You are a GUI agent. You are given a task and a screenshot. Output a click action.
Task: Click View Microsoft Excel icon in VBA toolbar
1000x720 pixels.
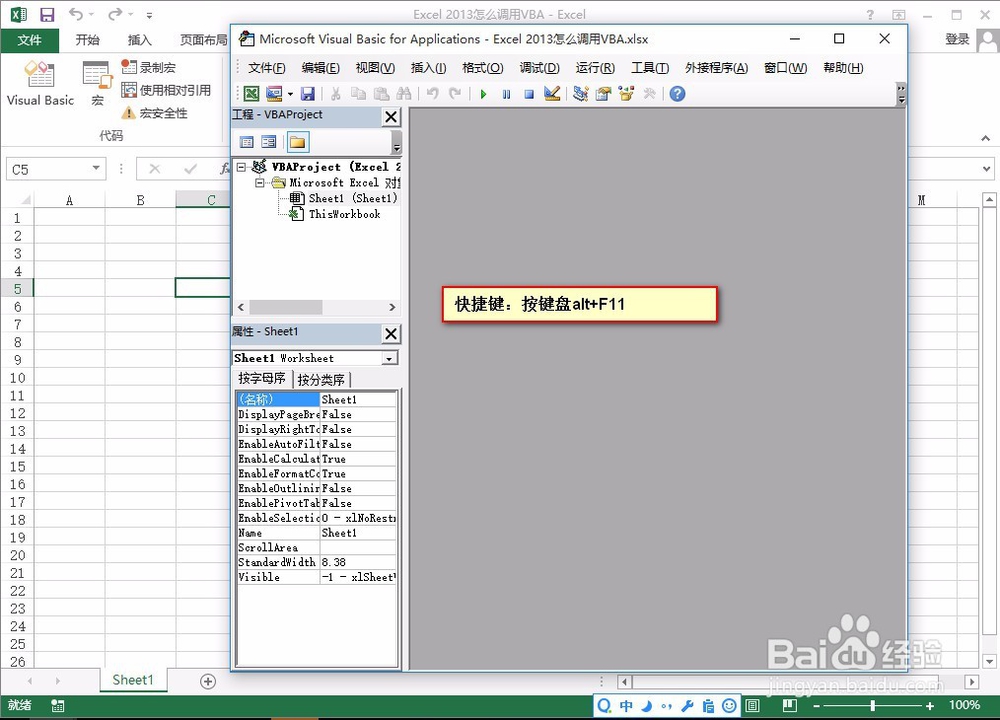pyautogui.click(x=251, y=94)
